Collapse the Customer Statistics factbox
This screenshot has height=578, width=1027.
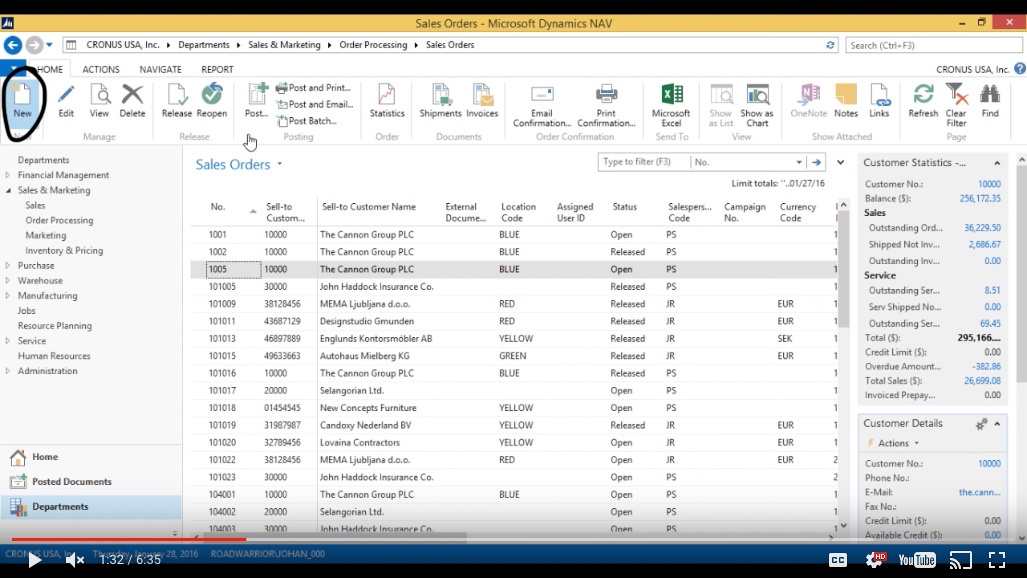pos(997,163)
